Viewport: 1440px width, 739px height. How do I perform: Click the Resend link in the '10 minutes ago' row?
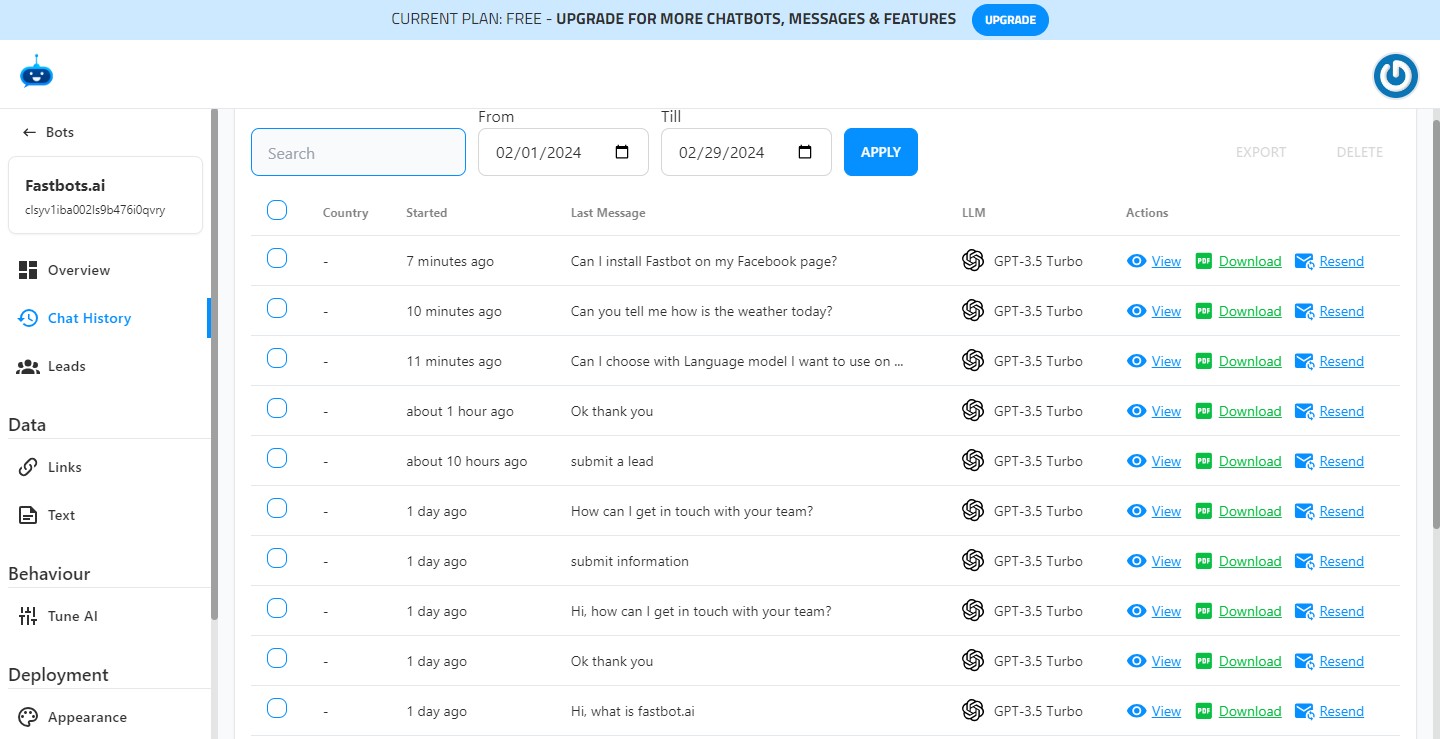1341,311
